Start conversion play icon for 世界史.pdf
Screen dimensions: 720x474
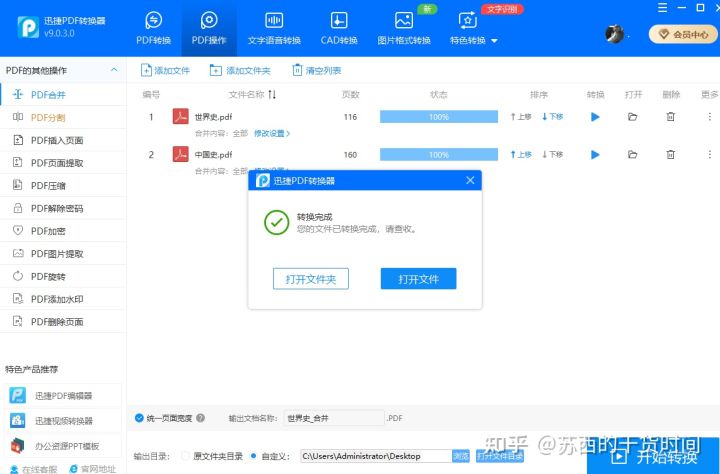click(595, 117)
